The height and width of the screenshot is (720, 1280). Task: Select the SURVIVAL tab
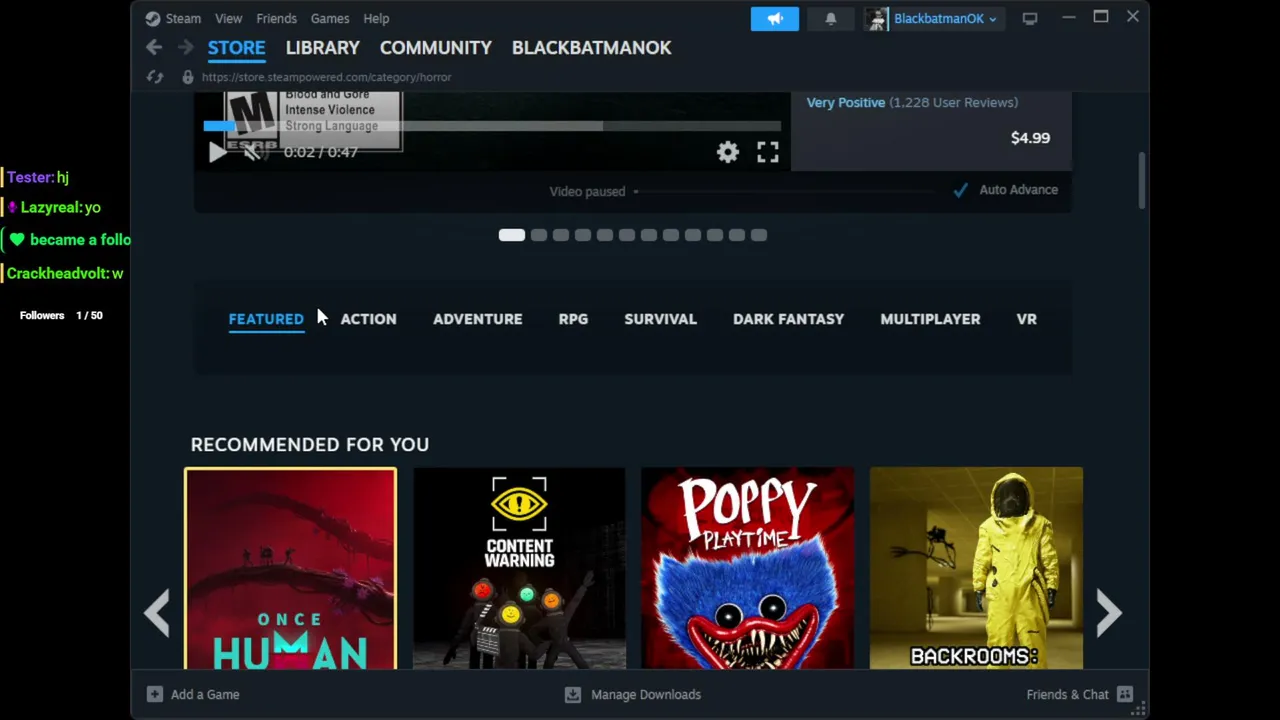[x=660, y=319]
